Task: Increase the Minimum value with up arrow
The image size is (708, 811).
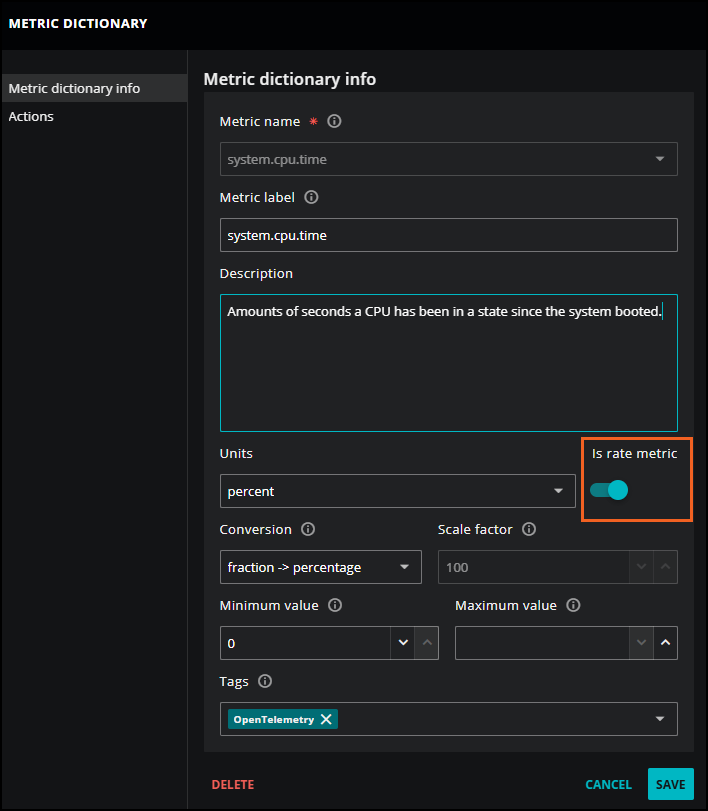Action: pos(427,642)
